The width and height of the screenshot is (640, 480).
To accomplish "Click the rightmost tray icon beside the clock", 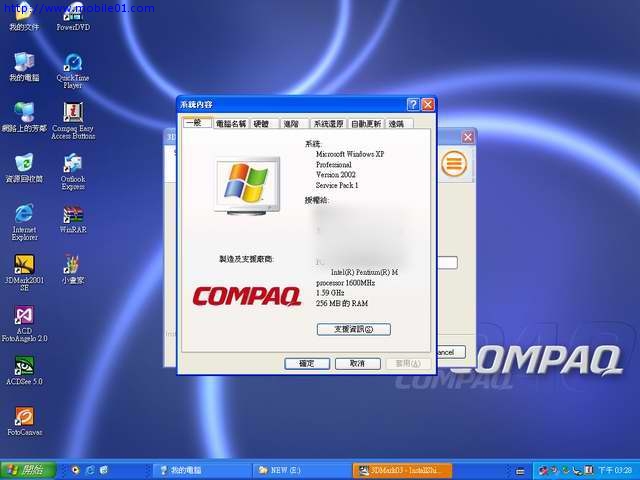I will click(589, 470).
